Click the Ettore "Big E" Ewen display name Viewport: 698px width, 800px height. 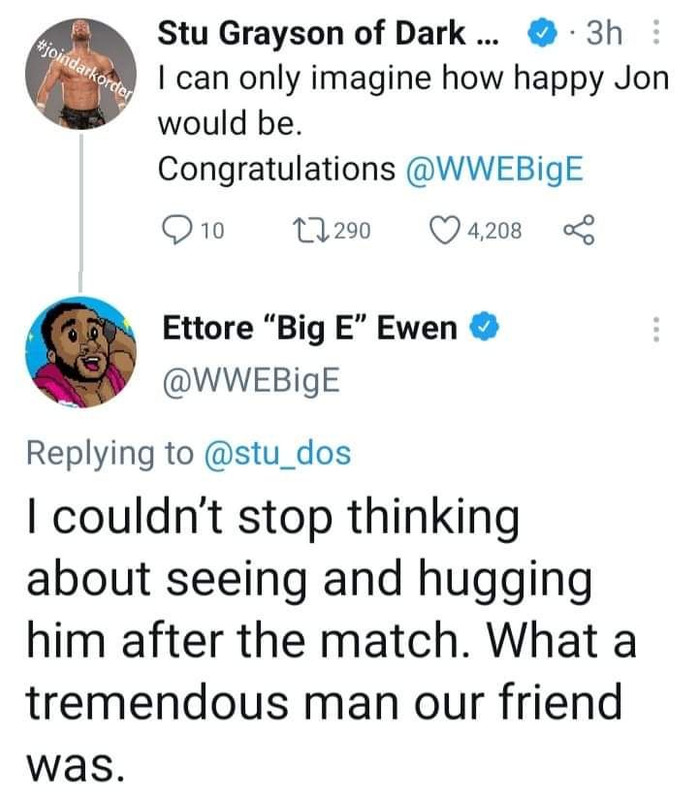tap(310, 328)
